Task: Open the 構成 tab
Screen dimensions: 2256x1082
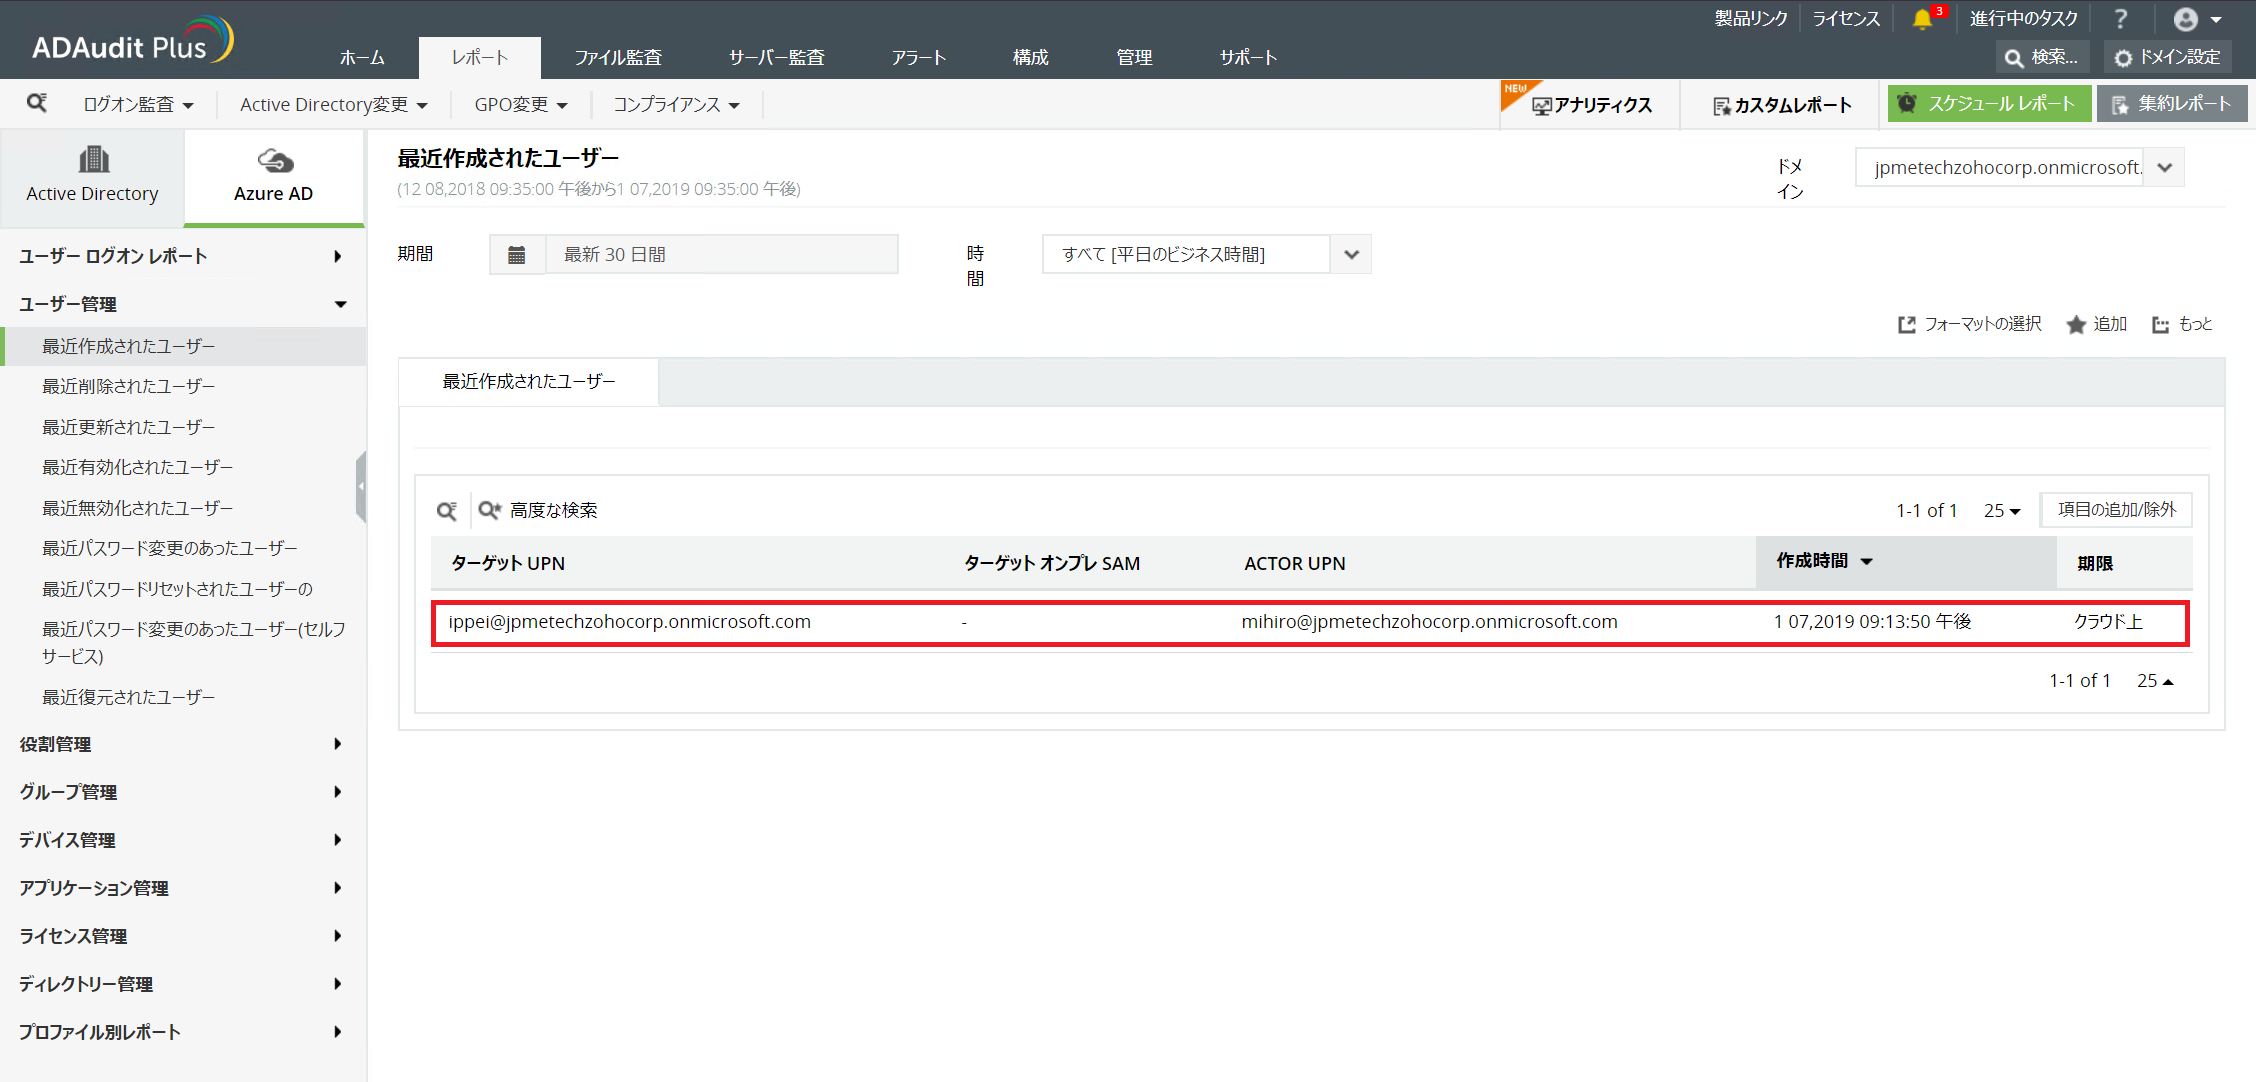Action: coord(1030,58)
